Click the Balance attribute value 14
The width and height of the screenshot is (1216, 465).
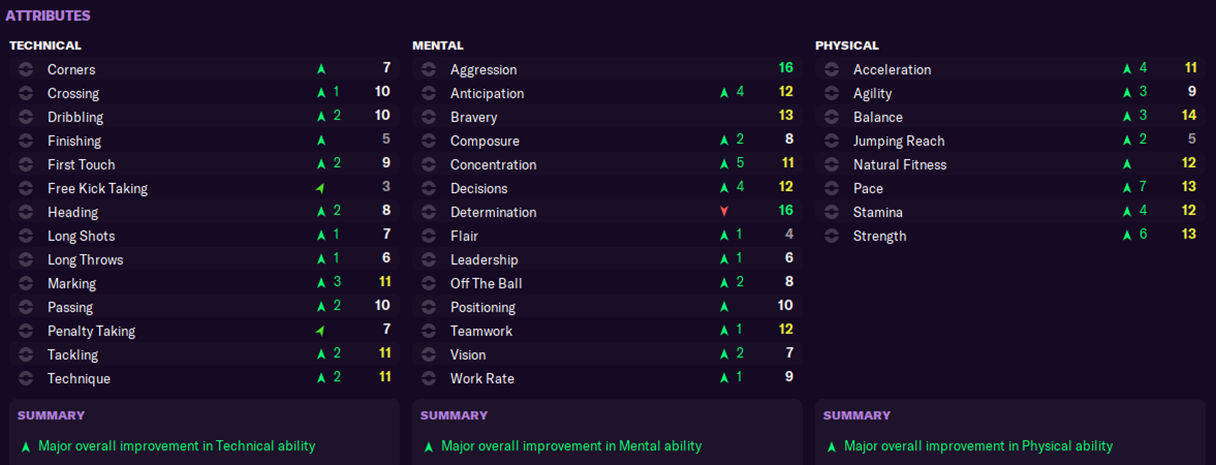(x=1189, y=116)
